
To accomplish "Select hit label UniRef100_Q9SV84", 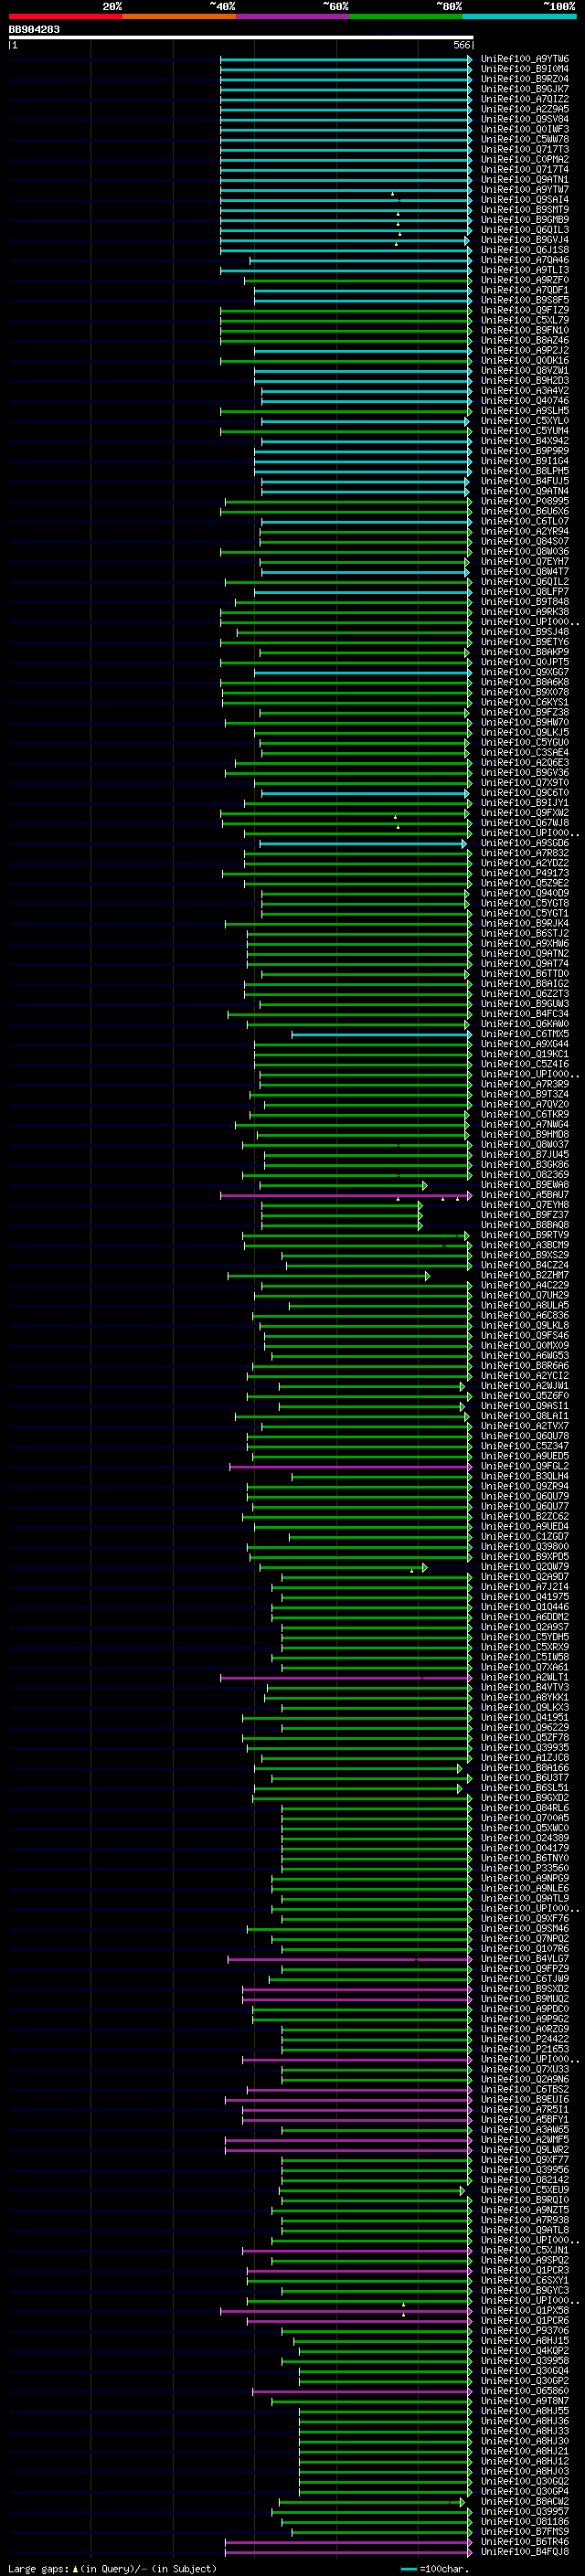I will tap(525, 119).
